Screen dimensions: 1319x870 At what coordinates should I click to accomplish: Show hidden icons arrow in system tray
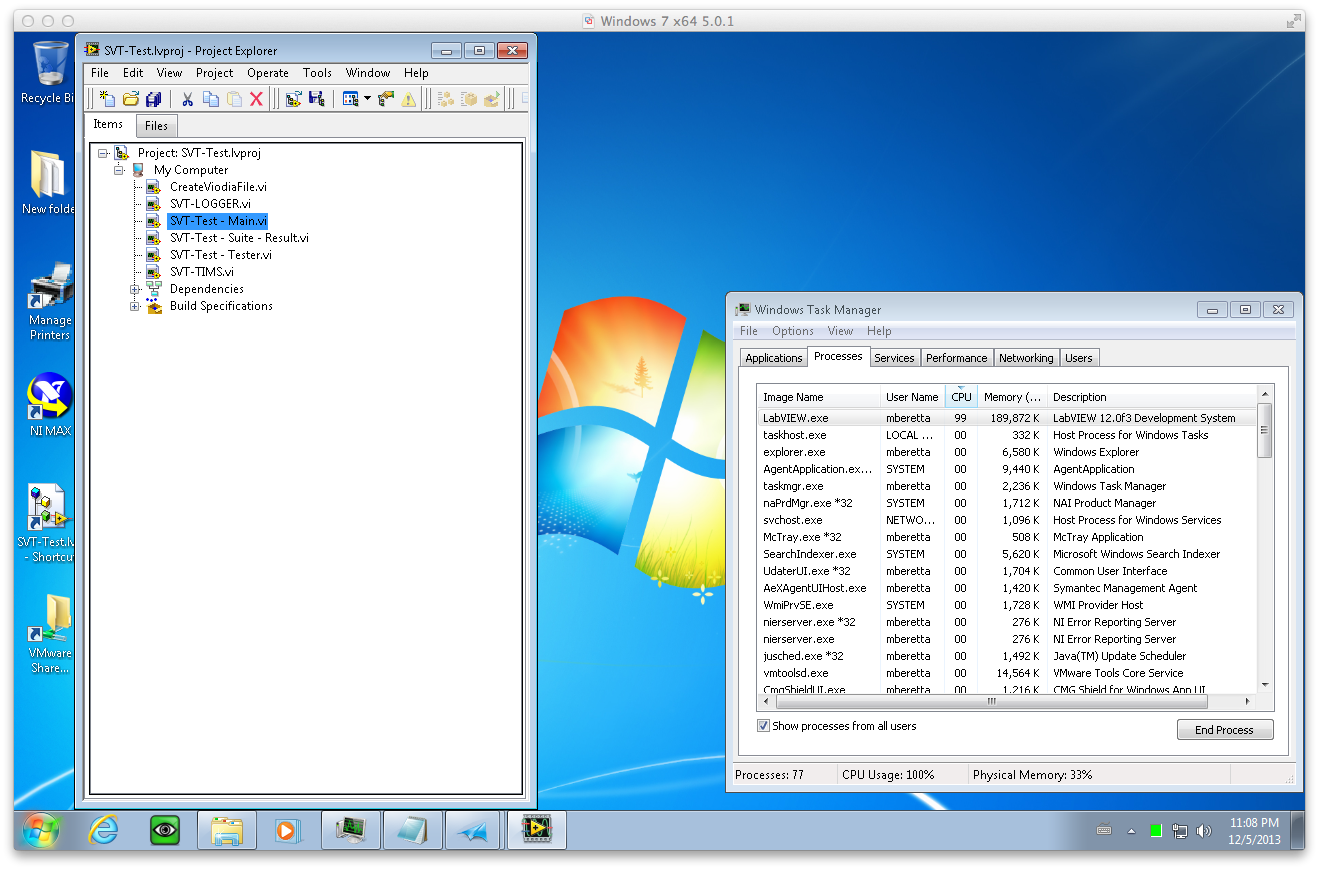tap(1131, 830)
